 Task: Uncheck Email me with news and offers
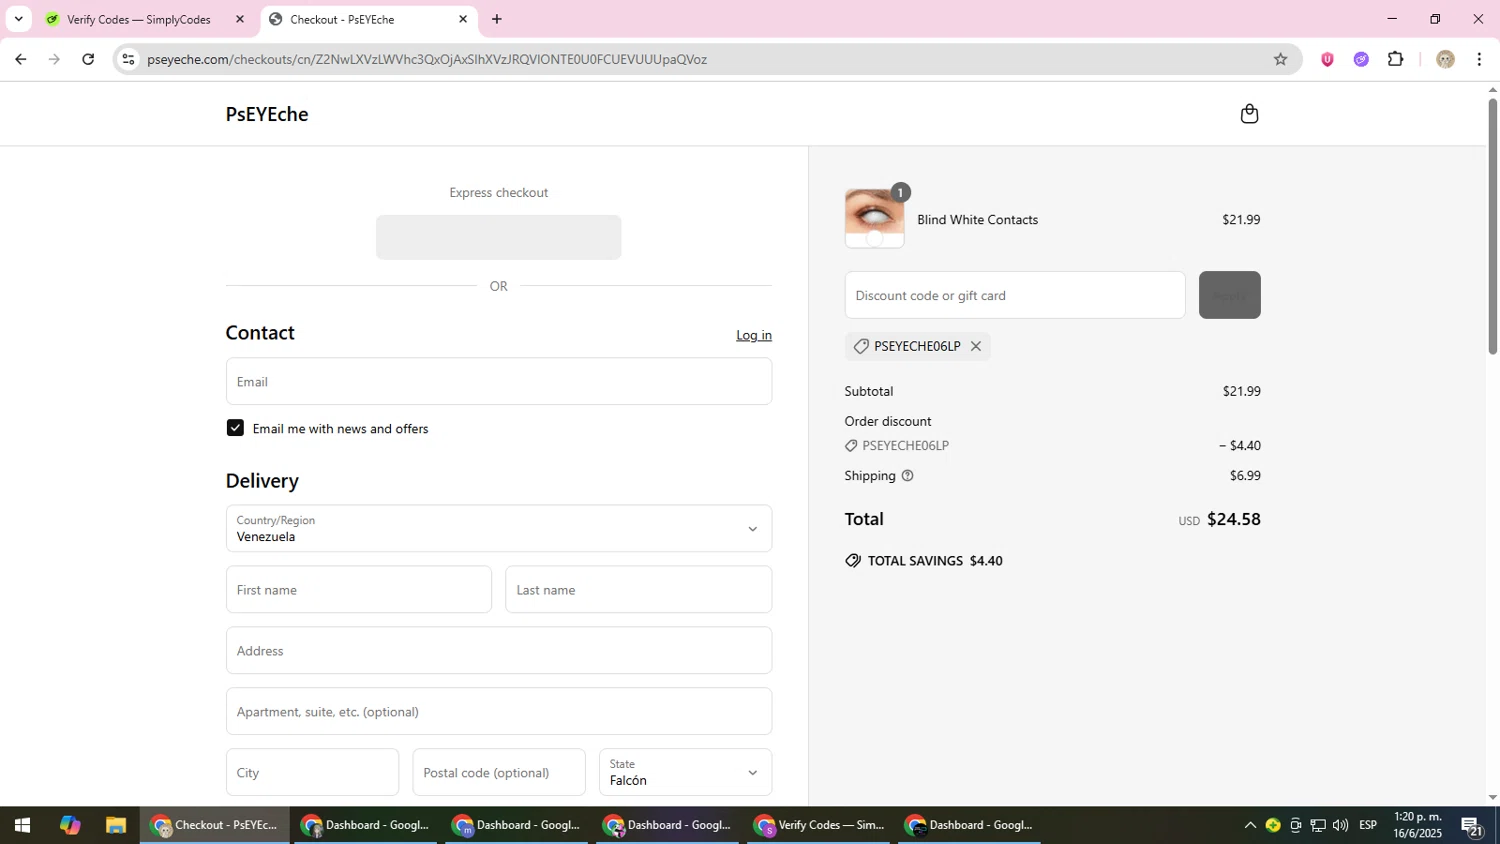(235, 428)
